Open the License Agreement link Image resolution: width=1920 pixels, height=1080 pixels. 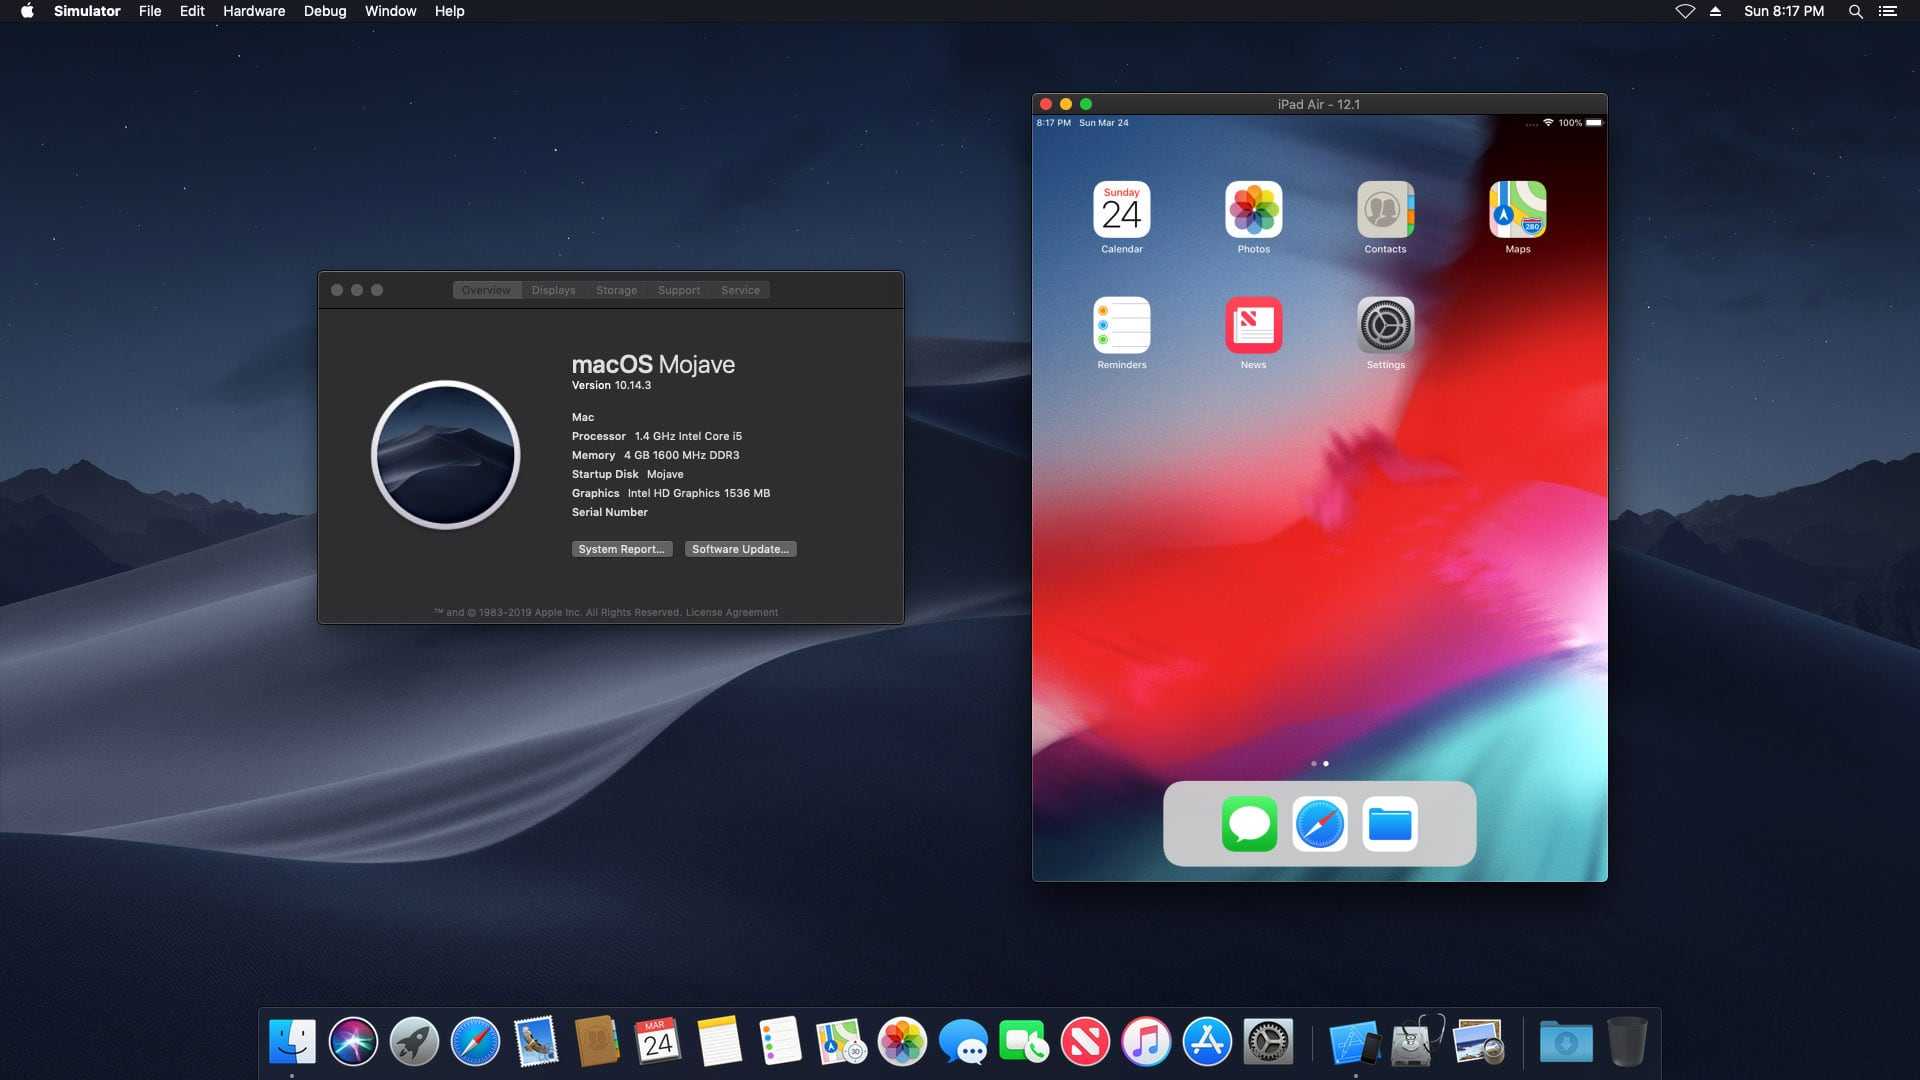pos(731,612)
